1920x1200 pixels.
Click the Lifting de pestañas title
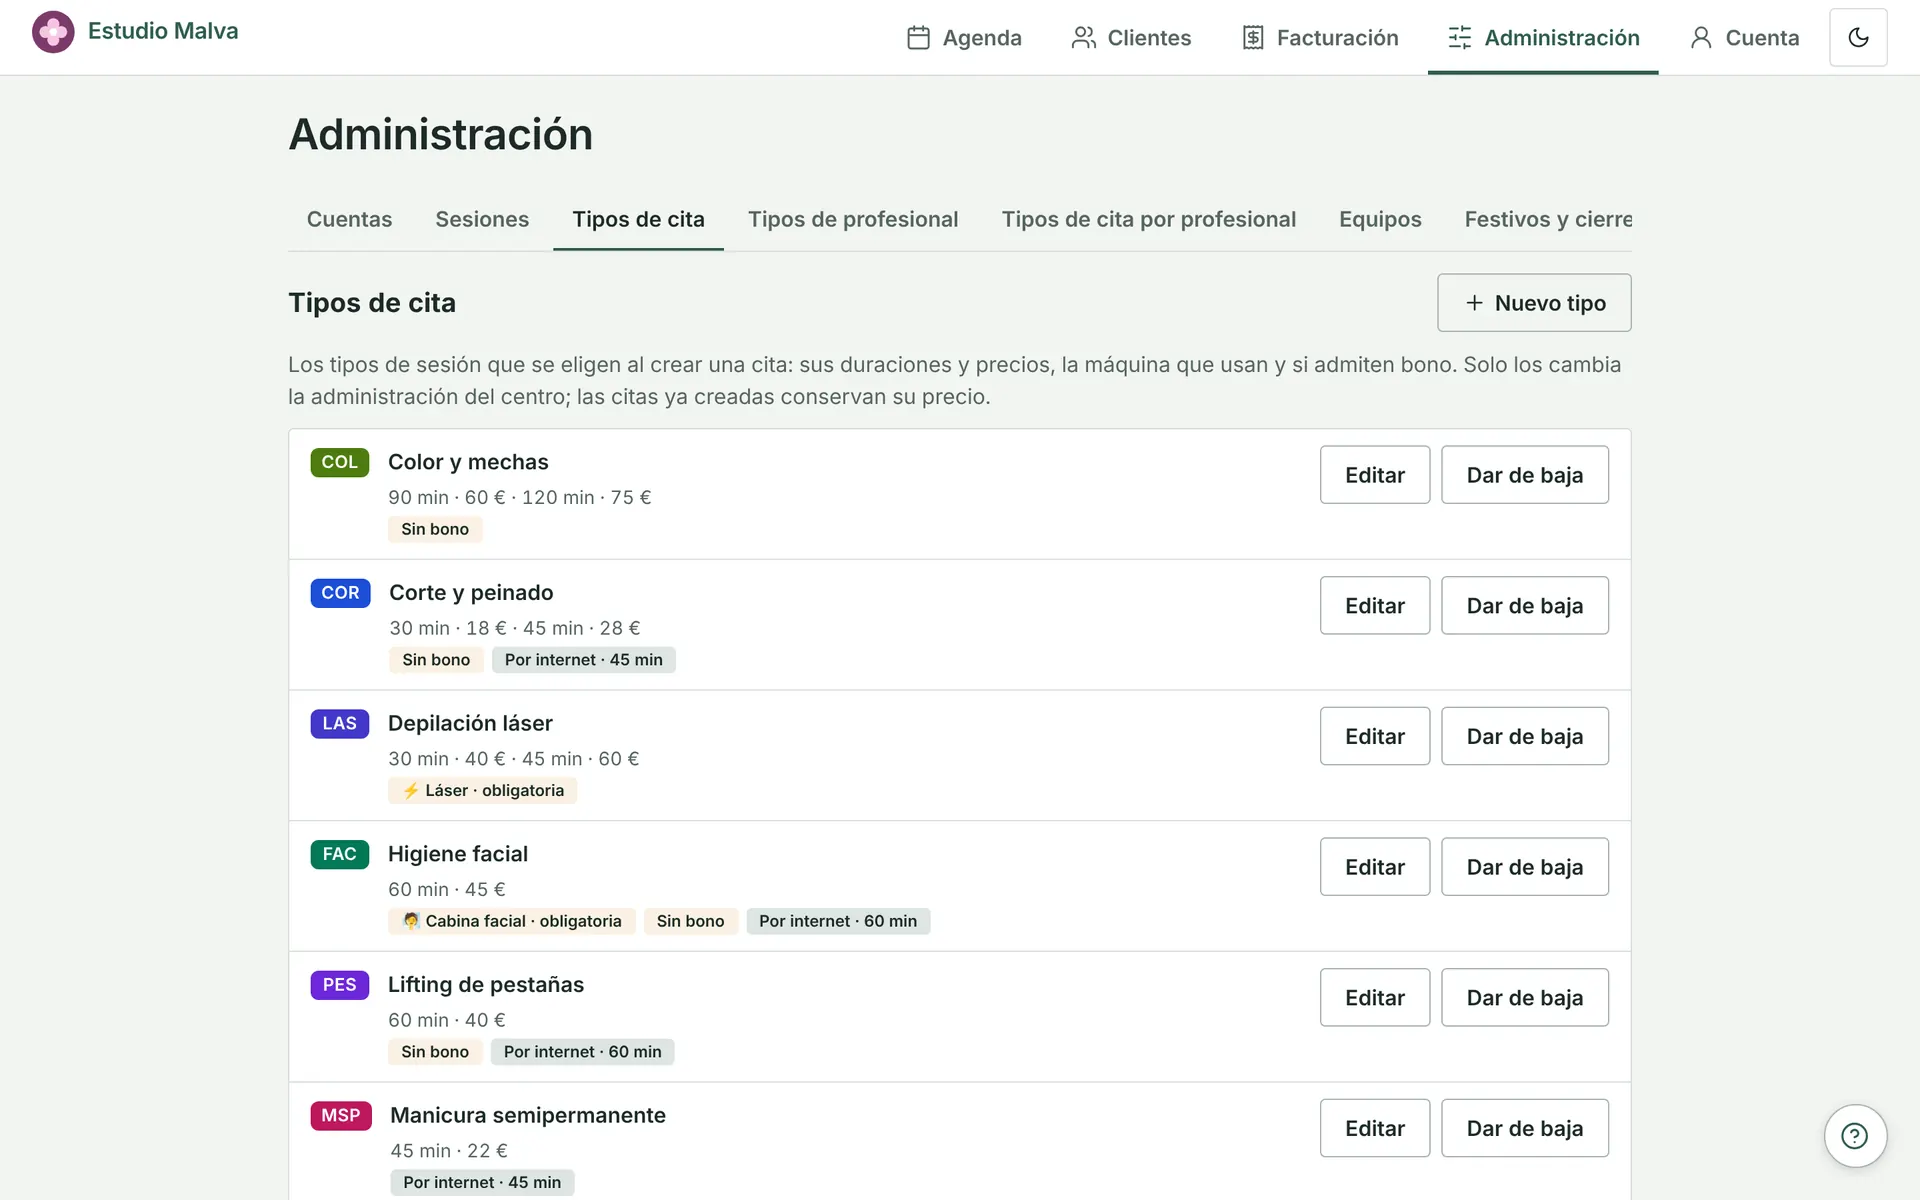(x=486, y=985)
